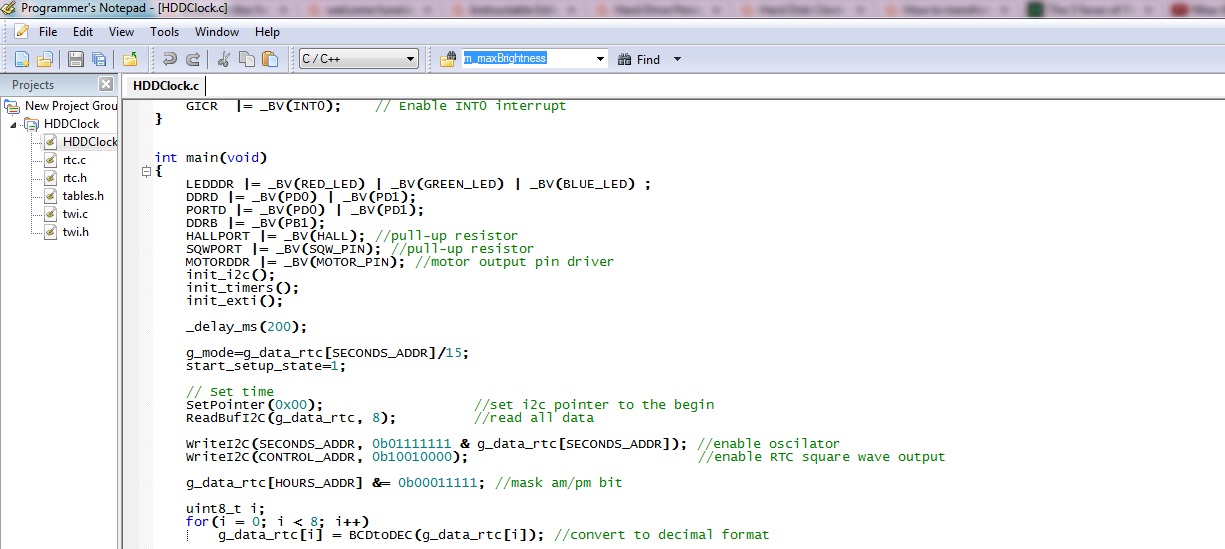Open the Edit menu
Image resolution: width=1225 pixels, height=549 pixels.
[x=83, y=32]
